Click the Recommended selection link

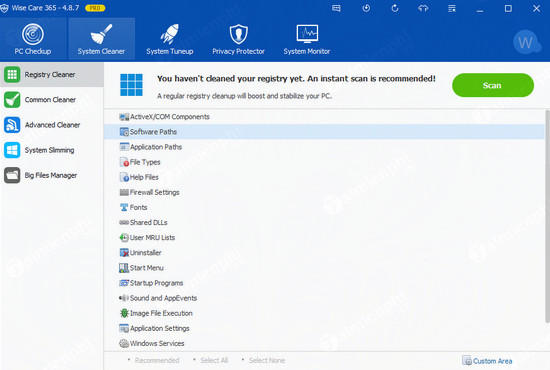[157, 361]
